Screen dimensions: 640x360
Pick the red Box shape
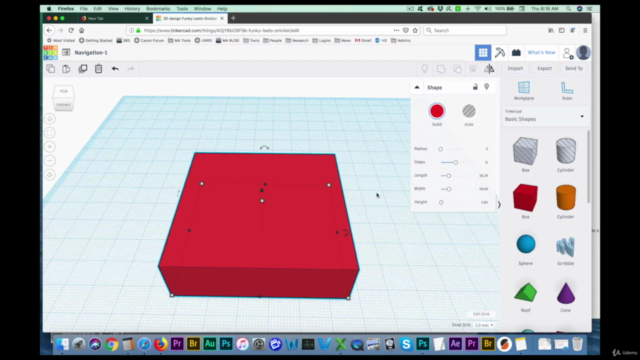525,198
